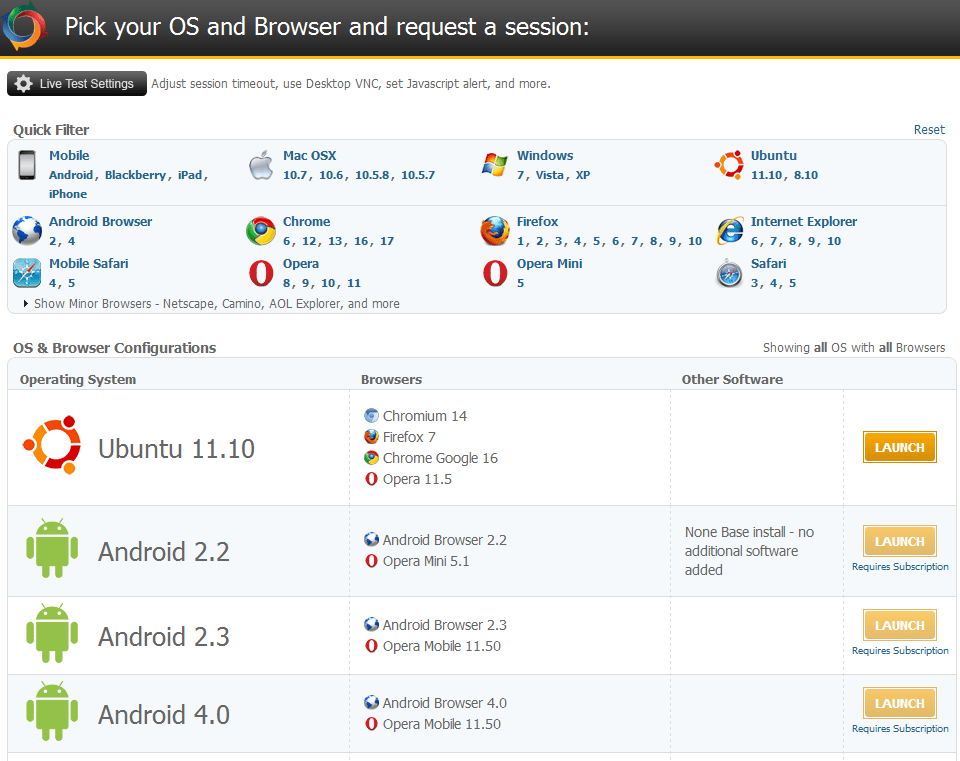The height and width of the screenshot is (761, 960).
Task: Filter by iPhone platform
Action: (x=68, y=194)
